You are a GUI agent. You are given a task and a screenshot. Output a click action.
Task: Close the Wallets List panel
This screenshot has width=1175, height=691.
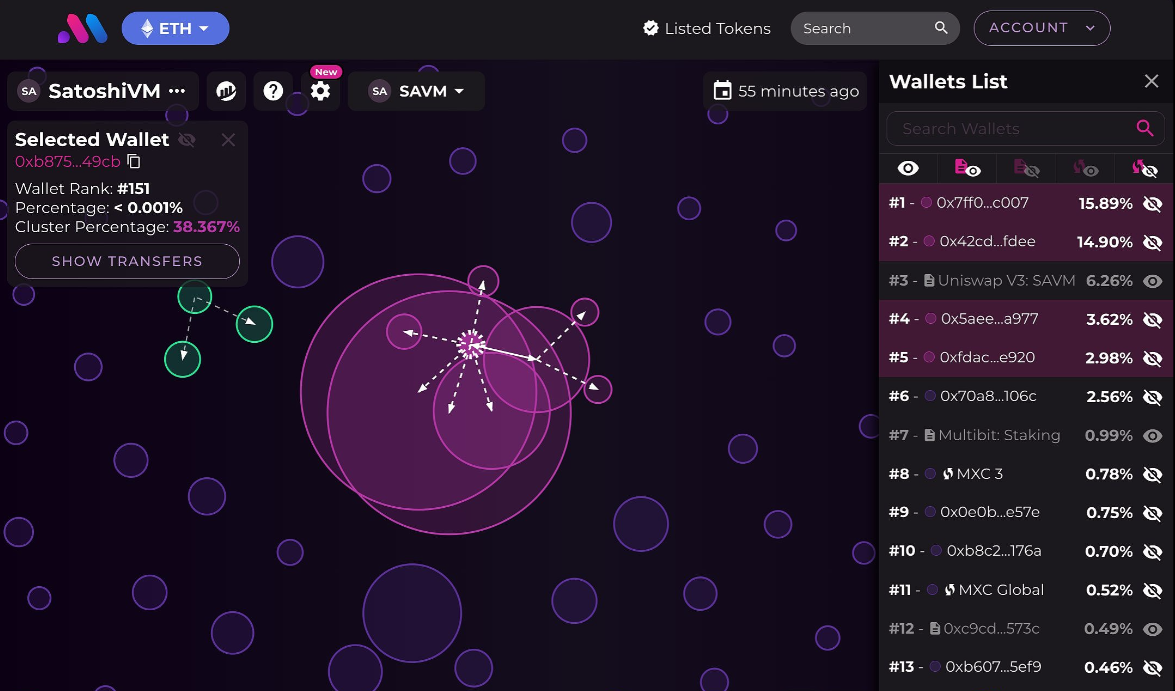coord(1151,82)
